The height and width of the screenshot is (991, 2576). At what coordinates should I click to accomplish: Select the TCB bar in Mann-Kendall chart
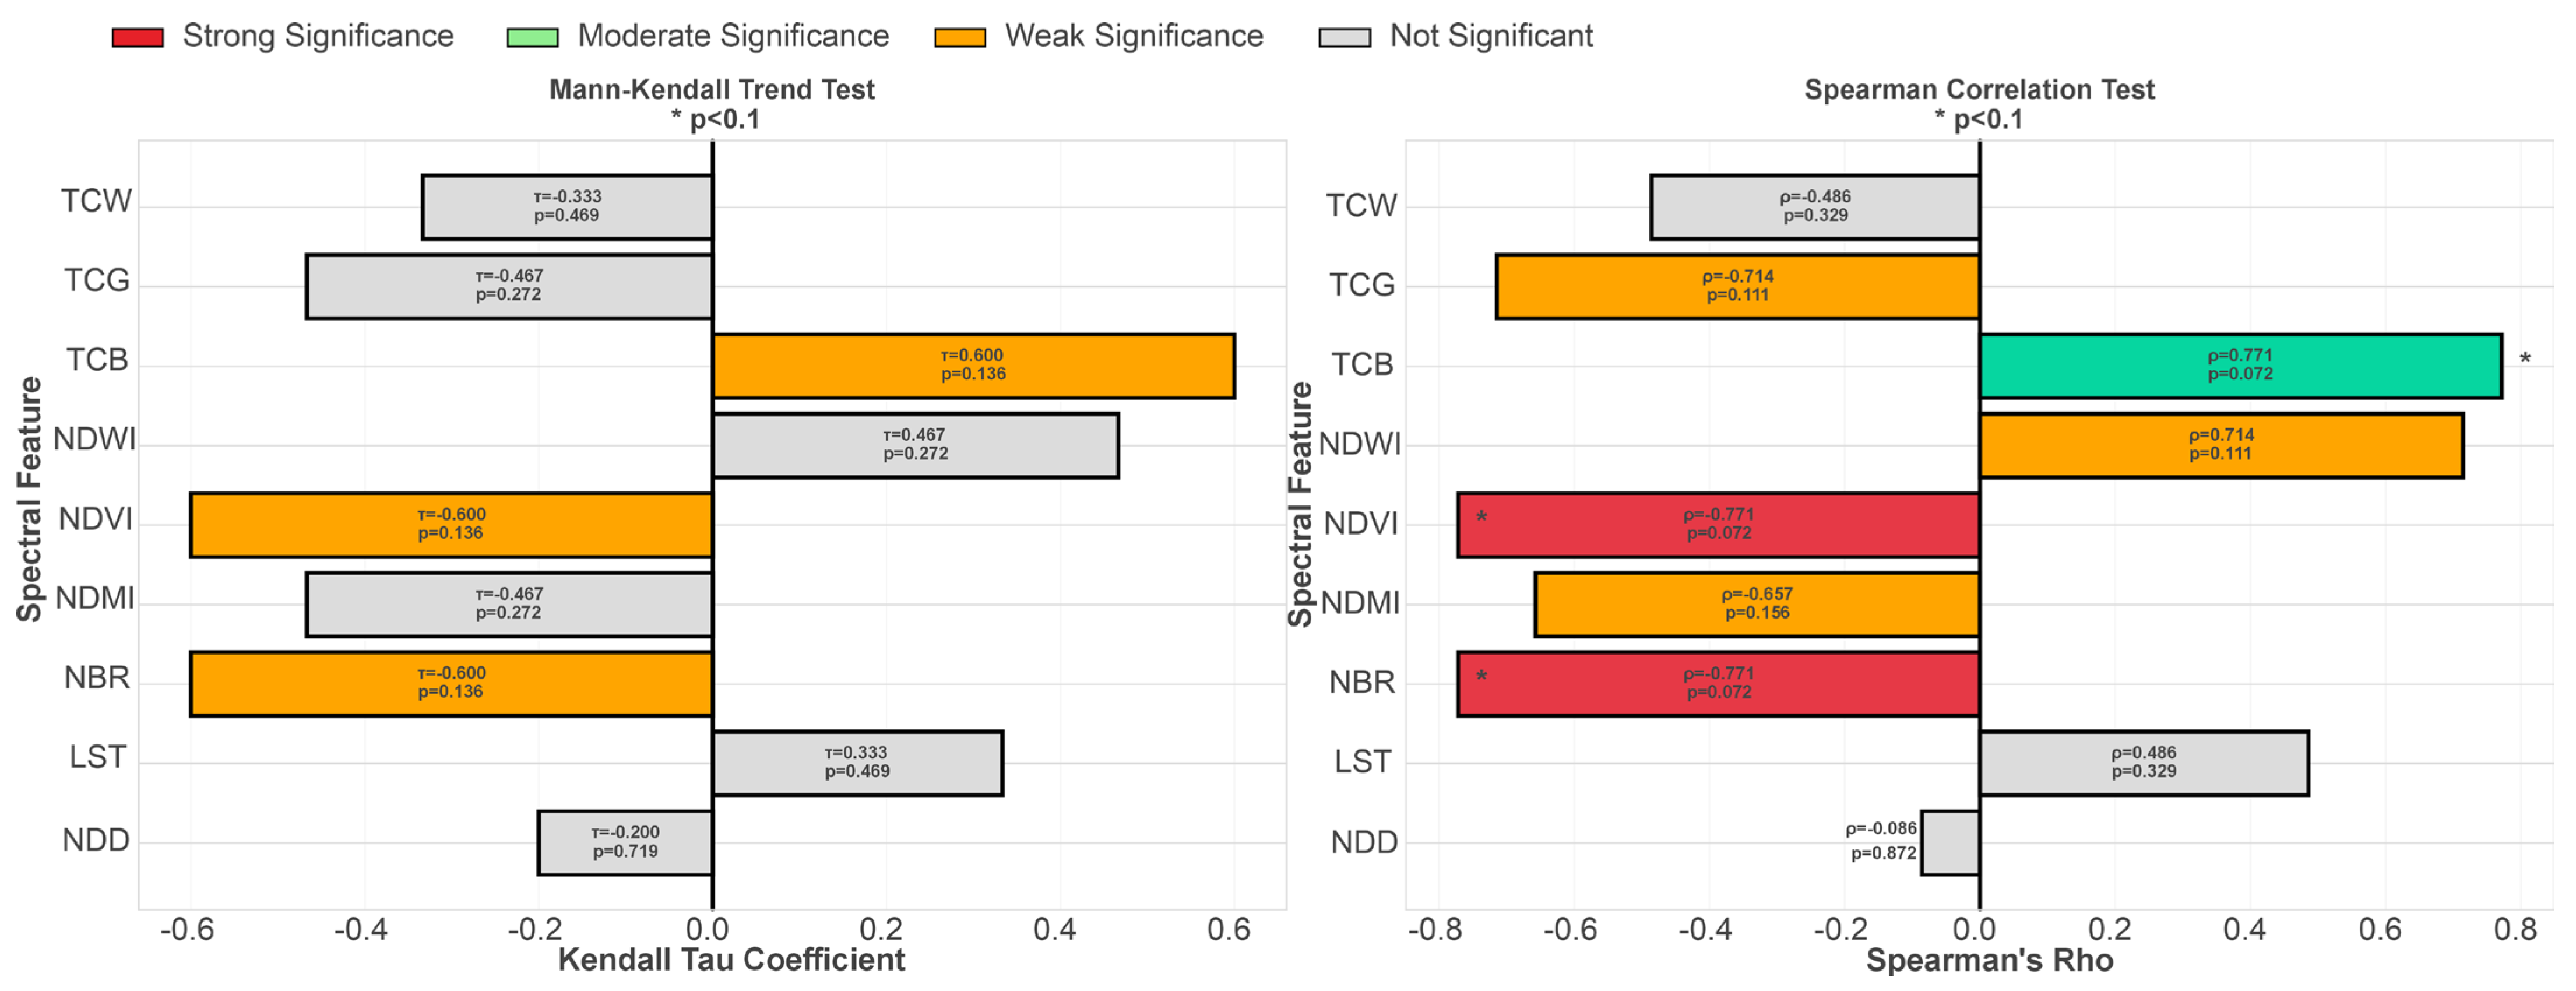coord(973,366)
